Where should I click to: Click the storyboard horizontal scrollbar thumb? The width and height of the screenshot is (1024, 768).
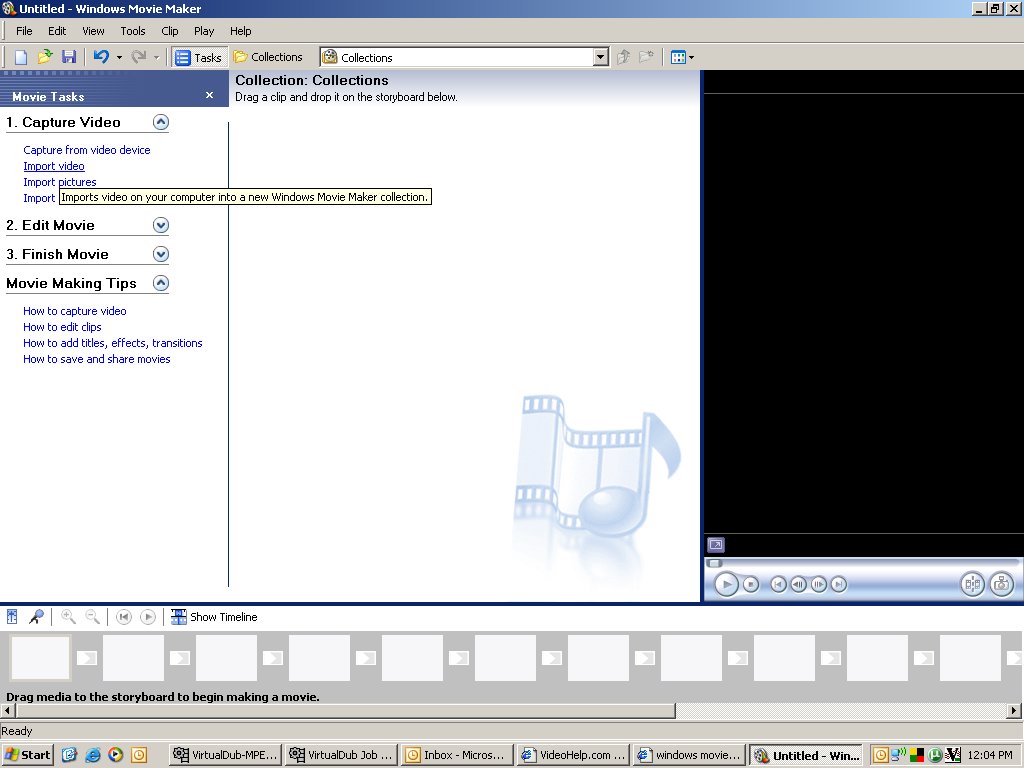coord(345,711)
